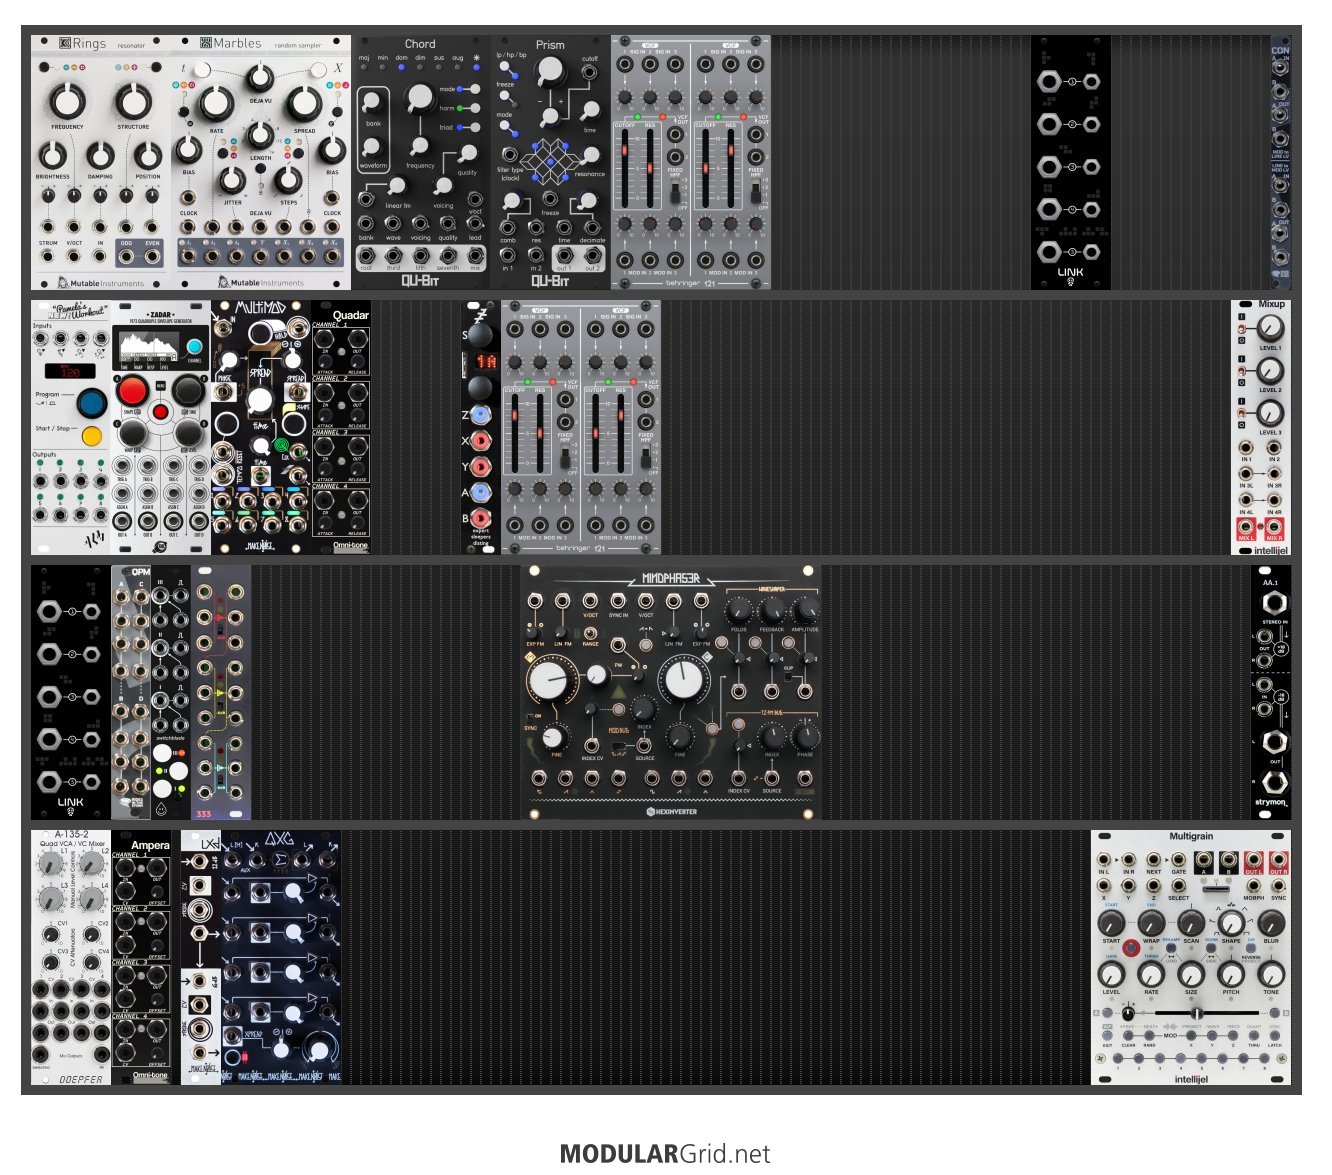Adjust the Rings STRUCTURE knob

133,101
